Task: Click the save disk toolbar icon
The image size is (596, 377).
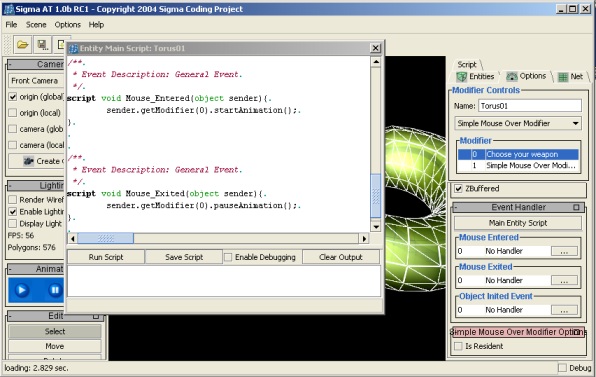Action: click(x=43, y=45)
